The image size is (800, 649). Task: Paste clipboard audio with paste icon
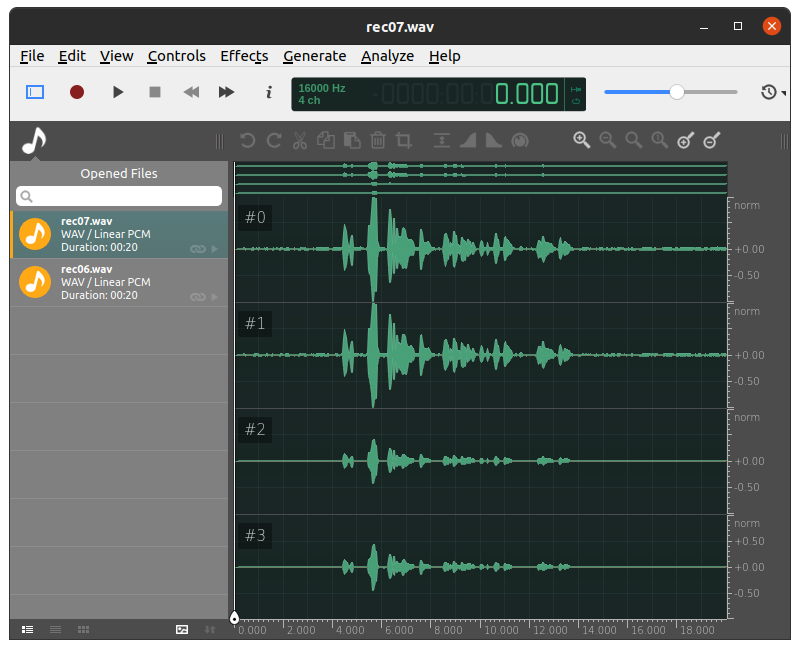click(x=352, y=140)
